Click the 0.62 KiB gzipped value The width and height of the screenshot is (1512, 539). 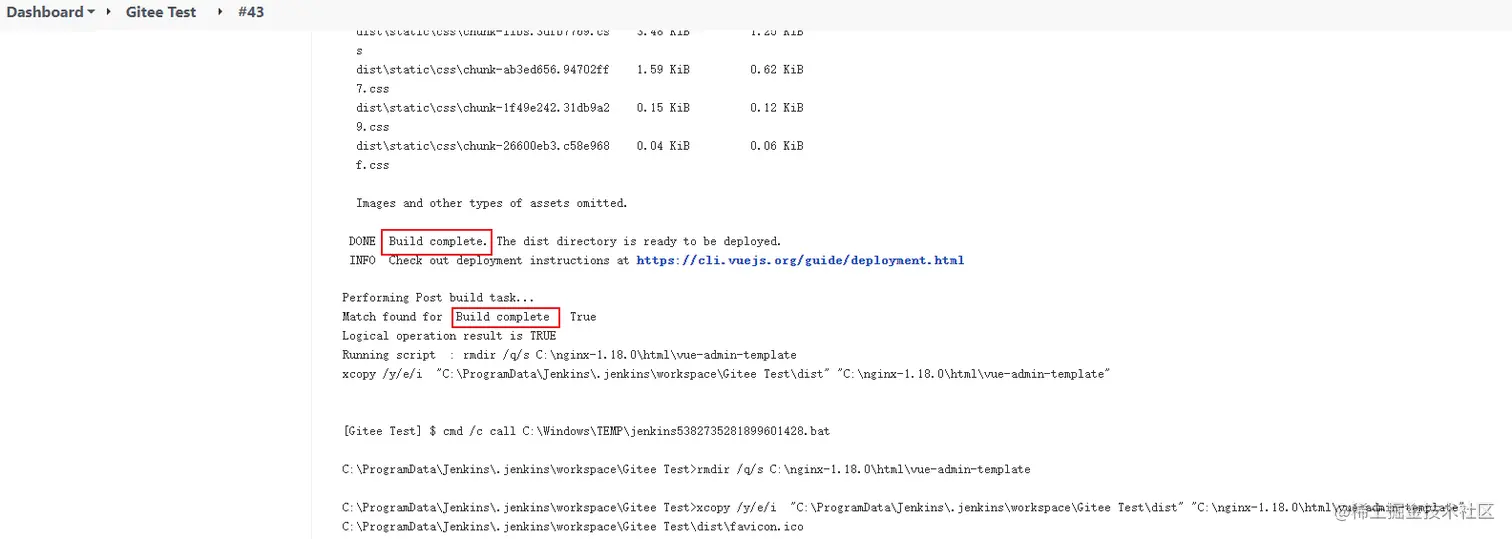pos(777,70)
